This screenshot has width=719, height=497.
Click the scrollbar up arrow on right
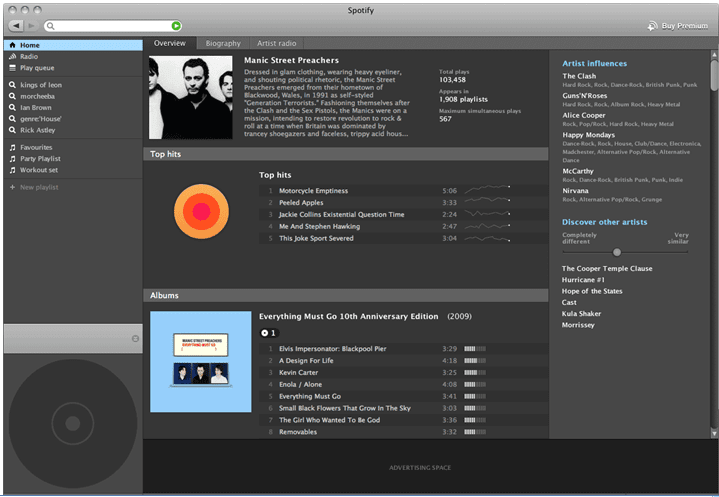714,55
